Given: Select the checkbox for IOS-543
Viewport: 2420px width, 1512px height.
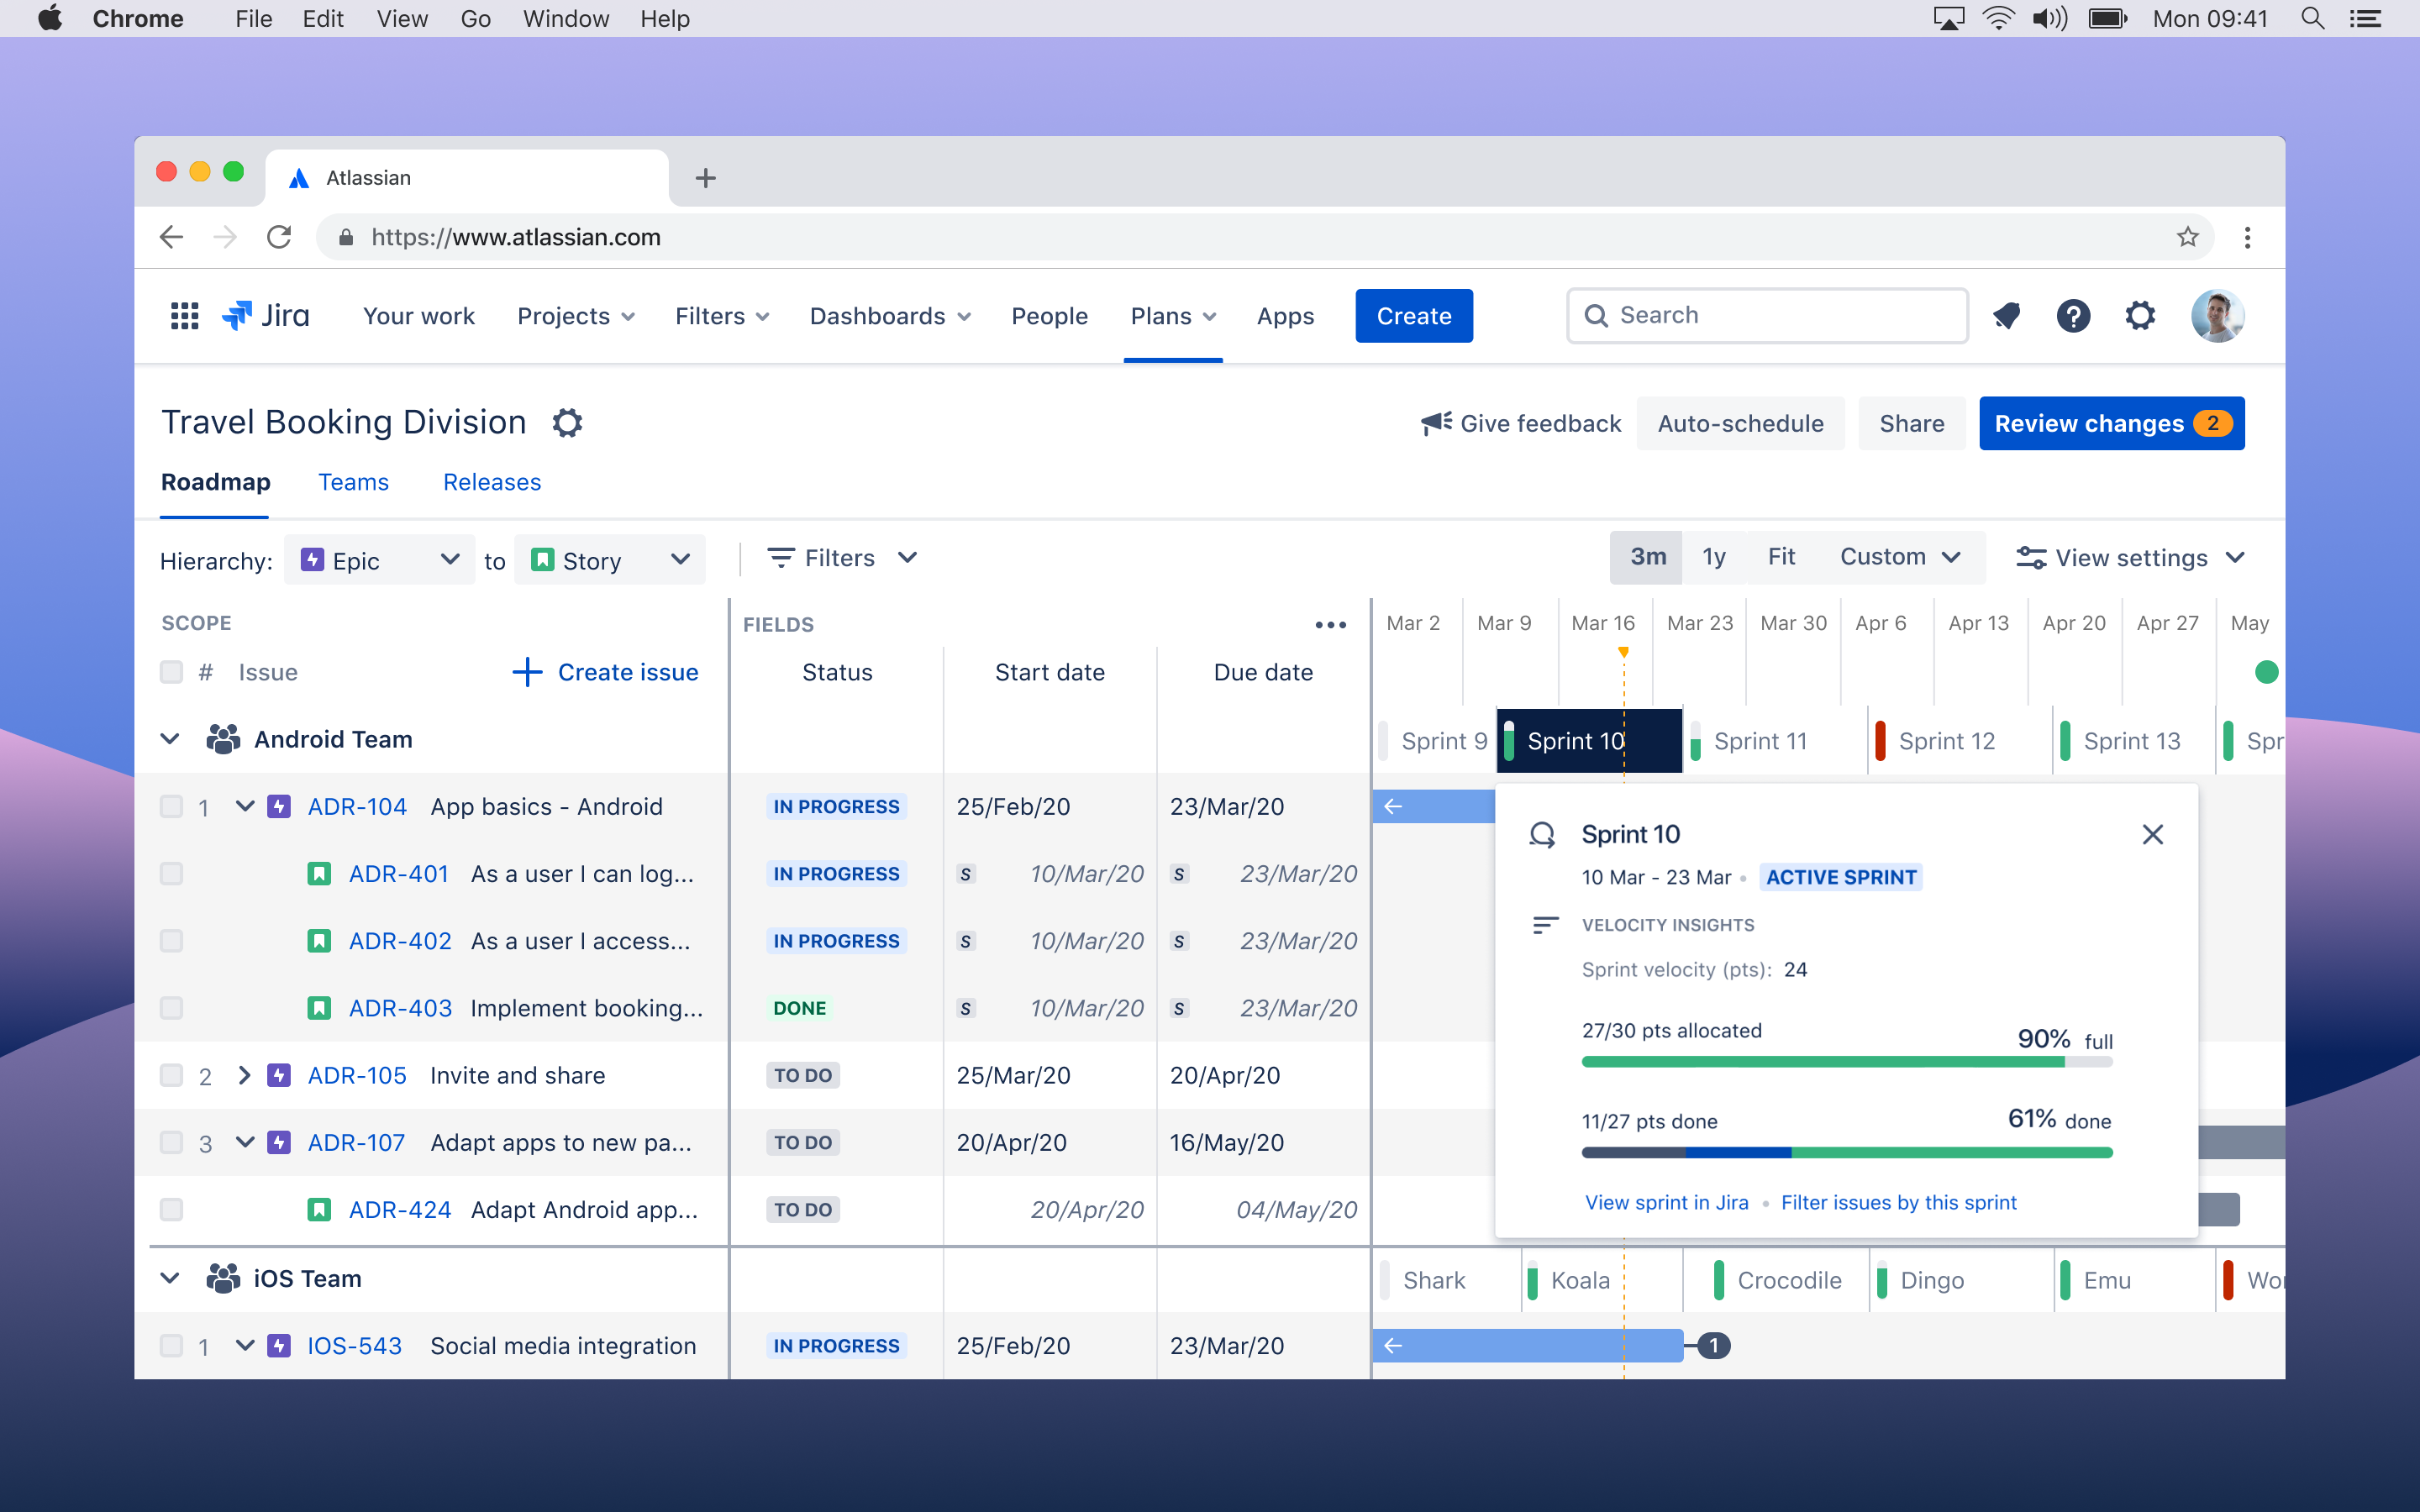Looking at the screenshot, I should click(x=171, y=1345).
